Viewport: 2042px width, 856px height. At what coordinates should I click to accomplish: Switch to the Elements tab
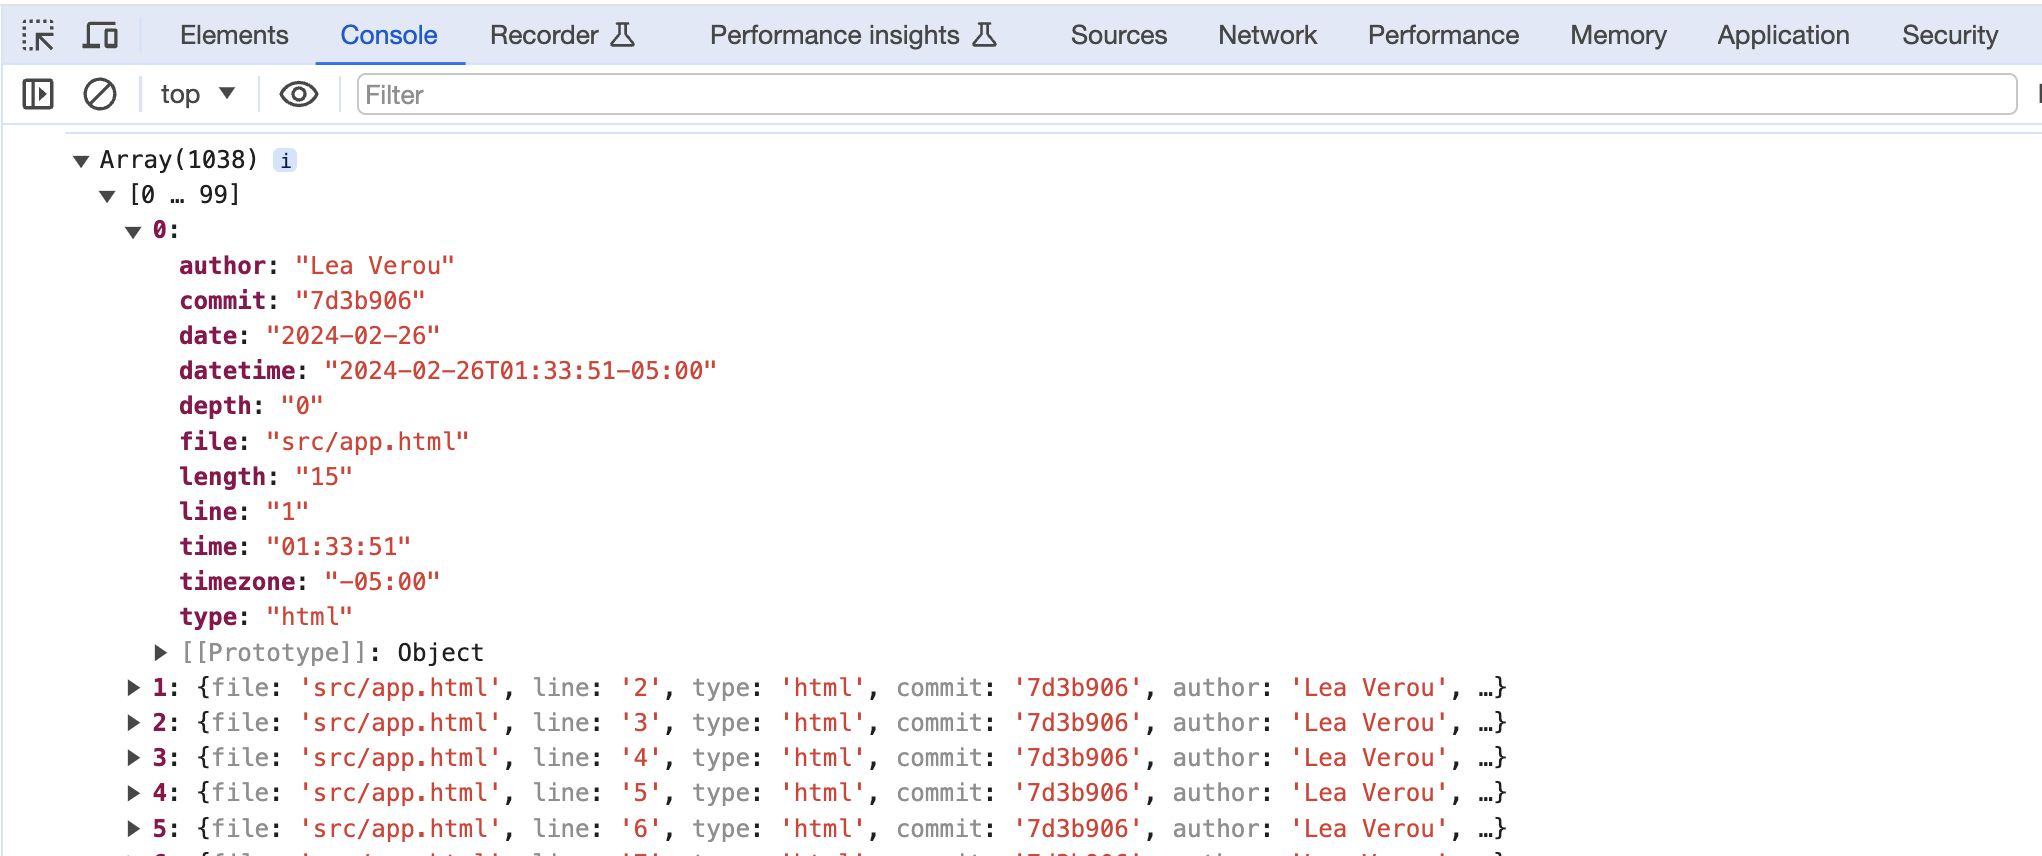(x=234, y=35)
